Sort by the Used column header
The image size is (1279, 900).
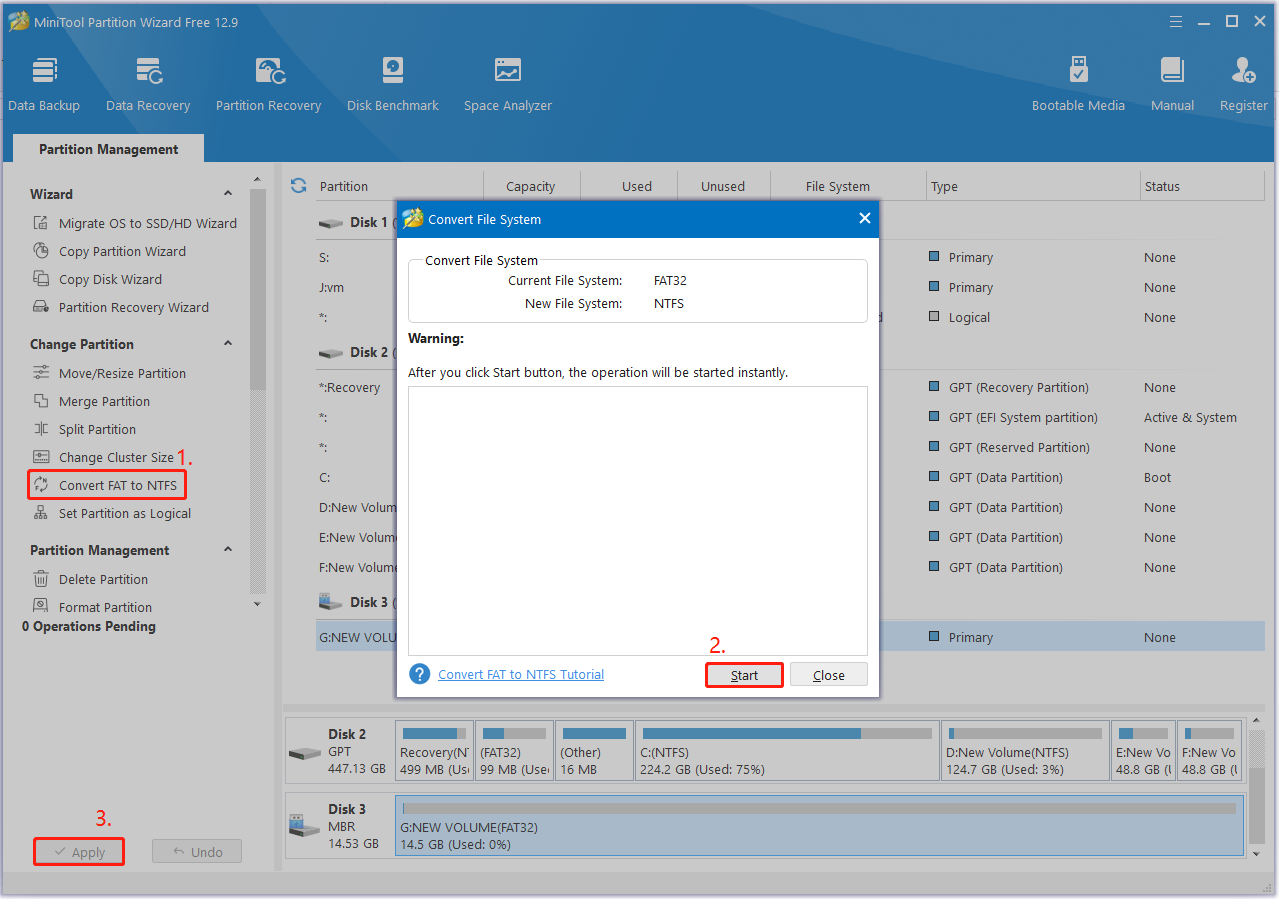[x=636, y=186]
